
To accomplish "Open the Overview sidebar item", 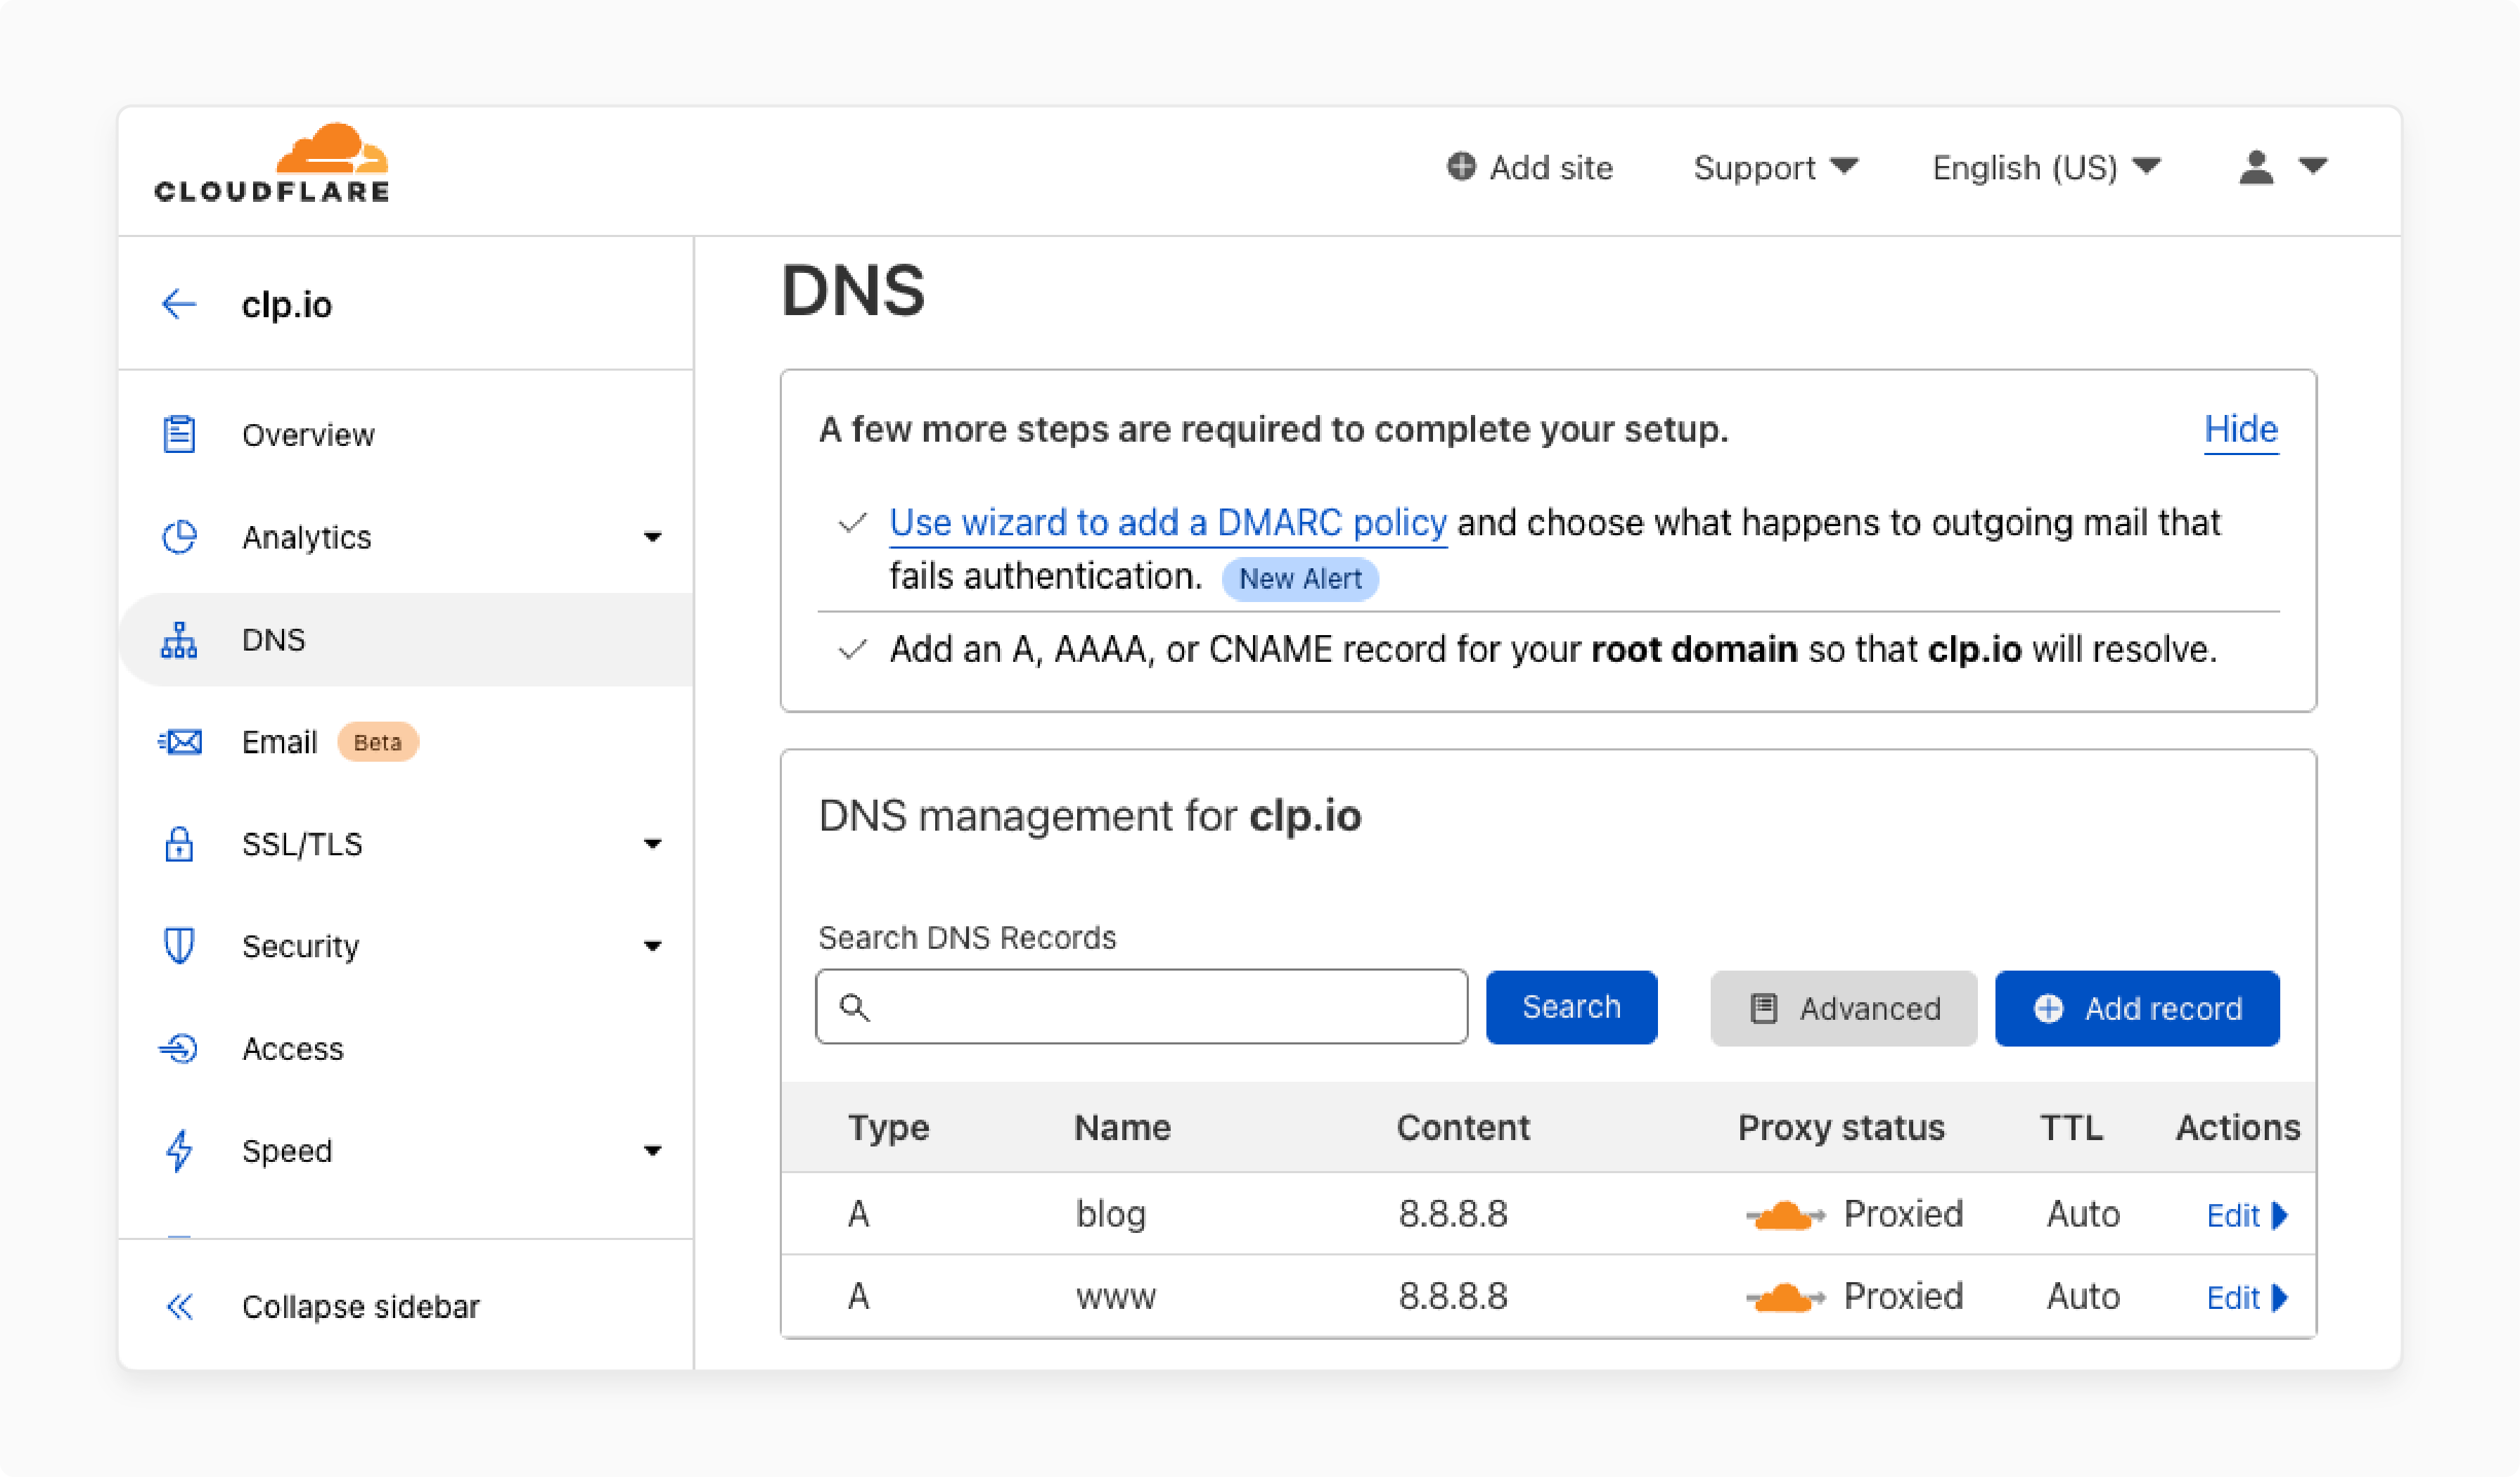I will pos(406,434).
